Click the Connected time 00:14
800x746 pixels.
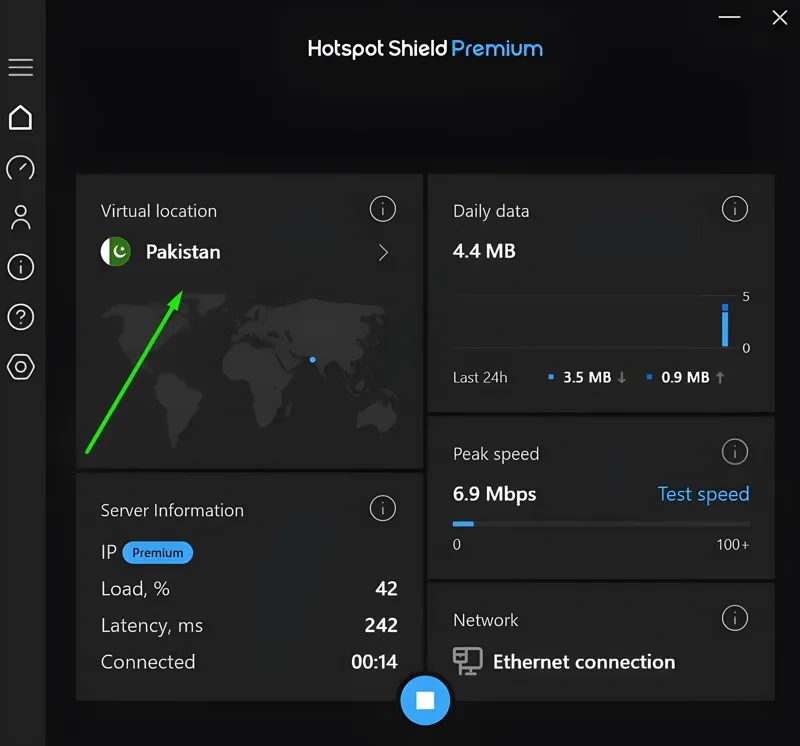[x=374, y=662]
